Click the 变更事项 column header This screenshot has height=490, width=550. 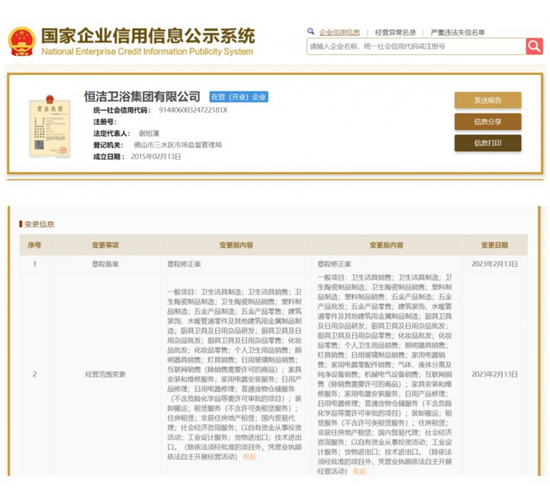click(x=105, y=245)
